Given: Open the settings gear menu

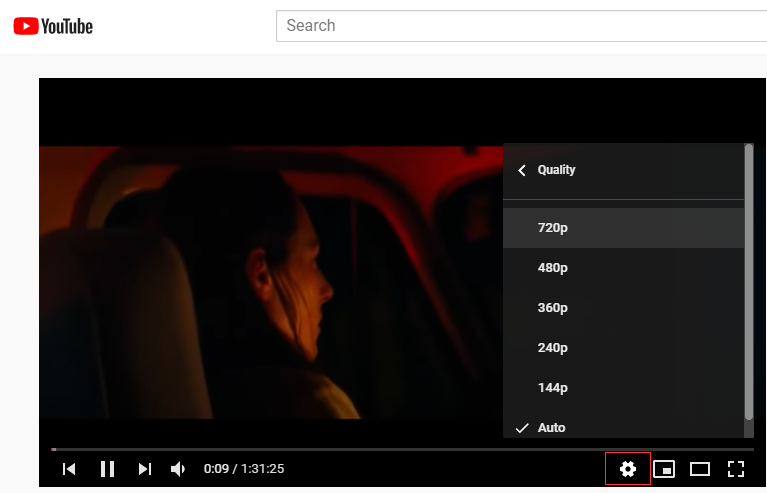Looking at the screenshot, I should pos(628,469).
